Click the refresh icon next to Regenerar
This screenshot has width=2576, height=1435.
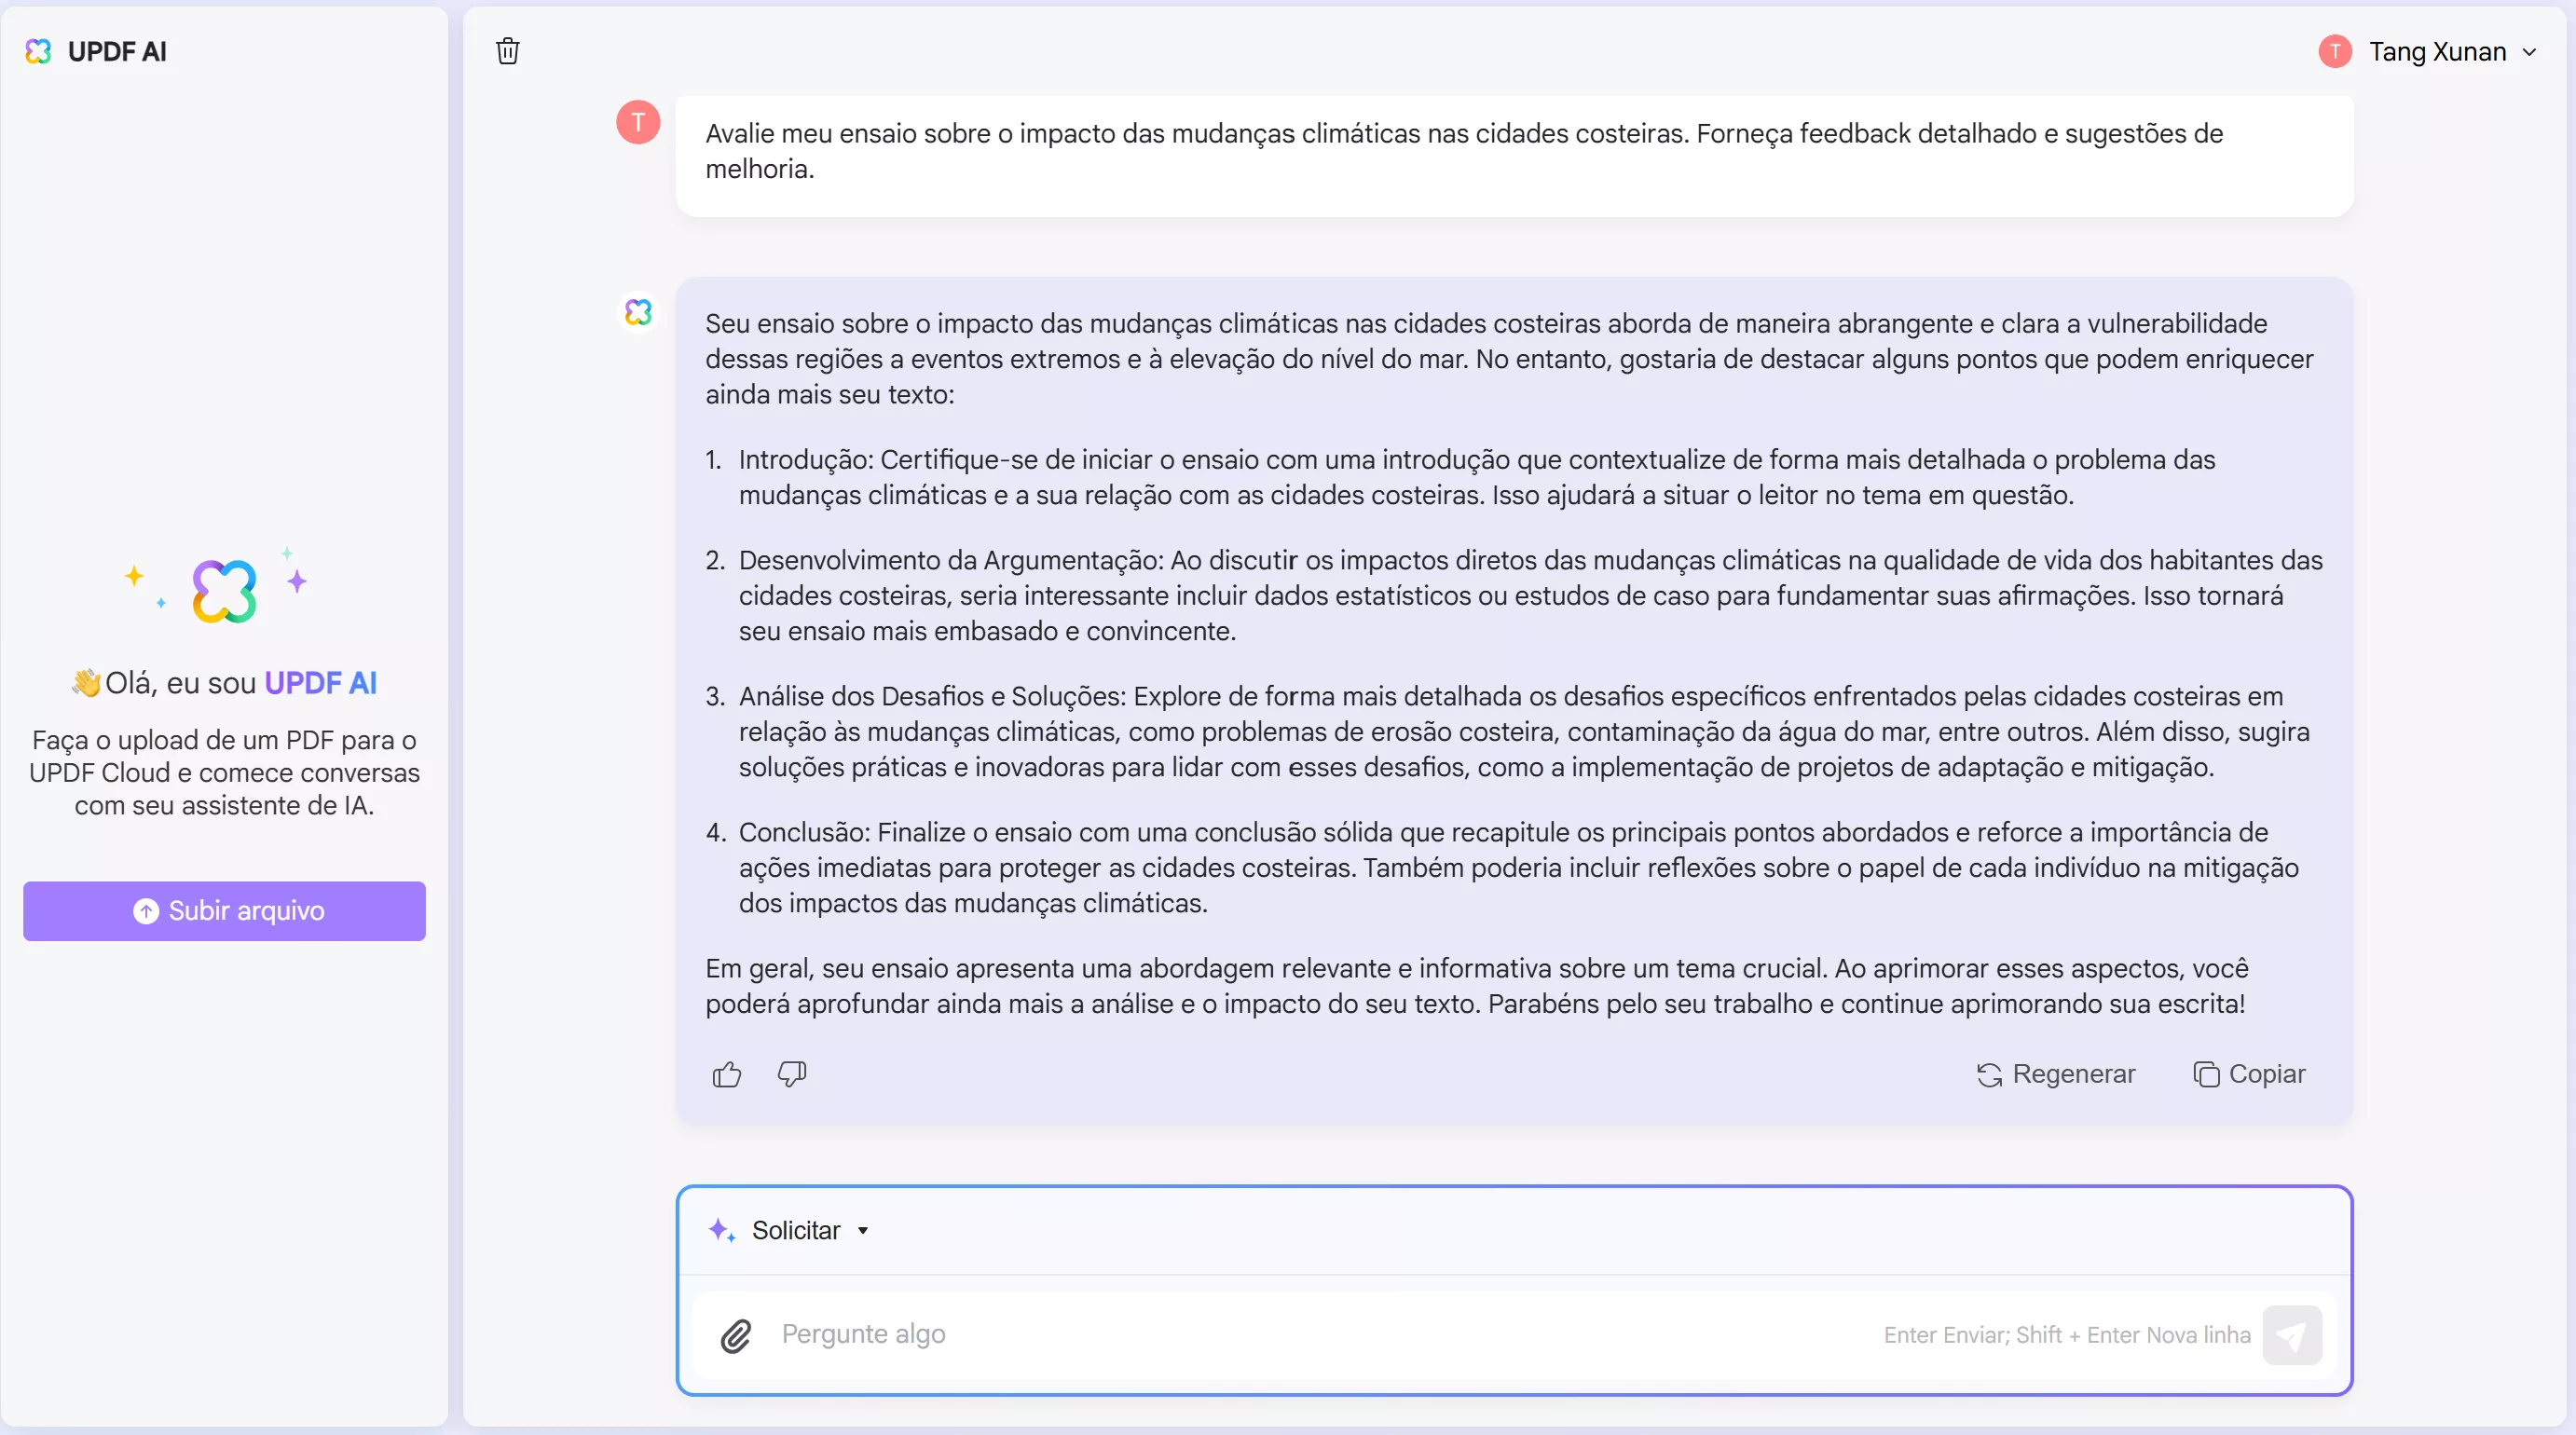(1990, 1074)
